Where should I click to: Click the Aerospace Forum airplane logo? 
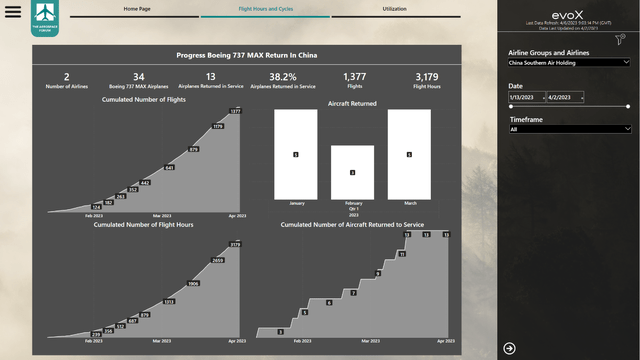pos(45,18)
